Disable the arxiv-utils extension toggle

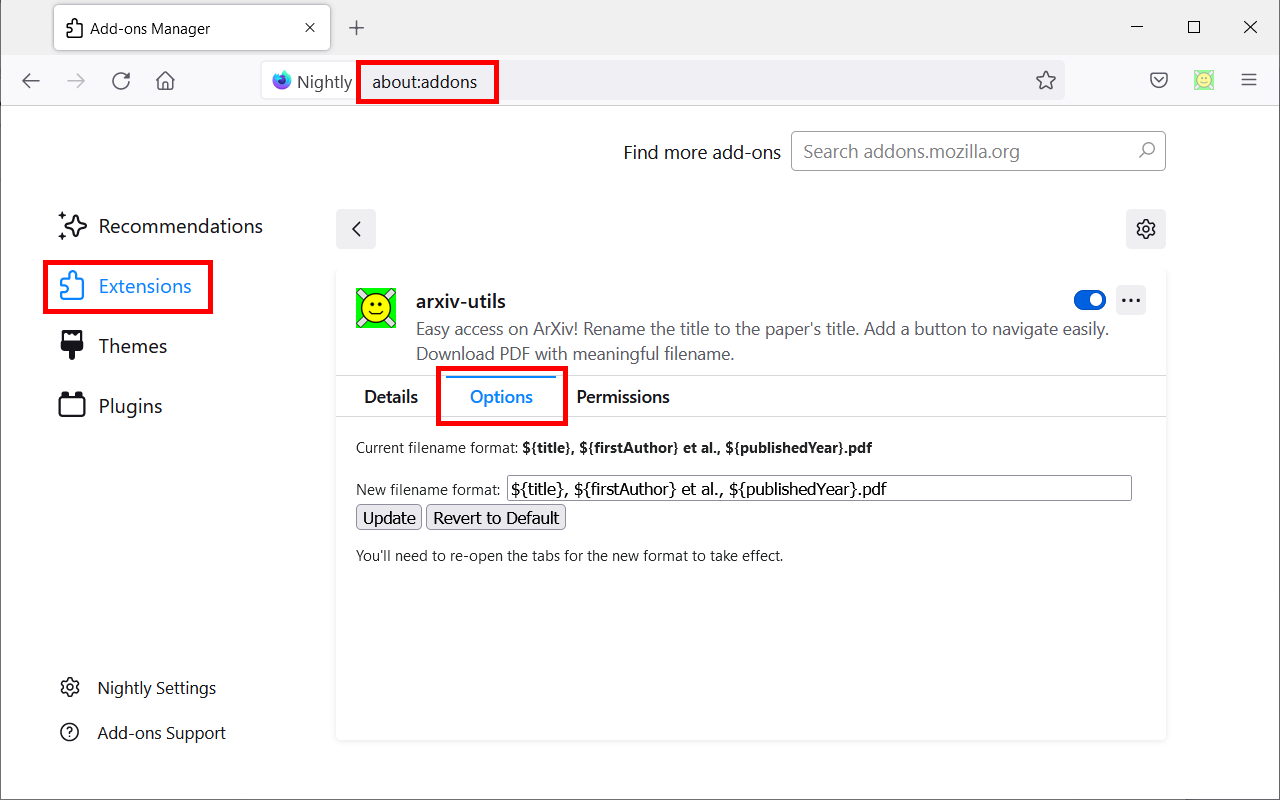coord(1090,300)
